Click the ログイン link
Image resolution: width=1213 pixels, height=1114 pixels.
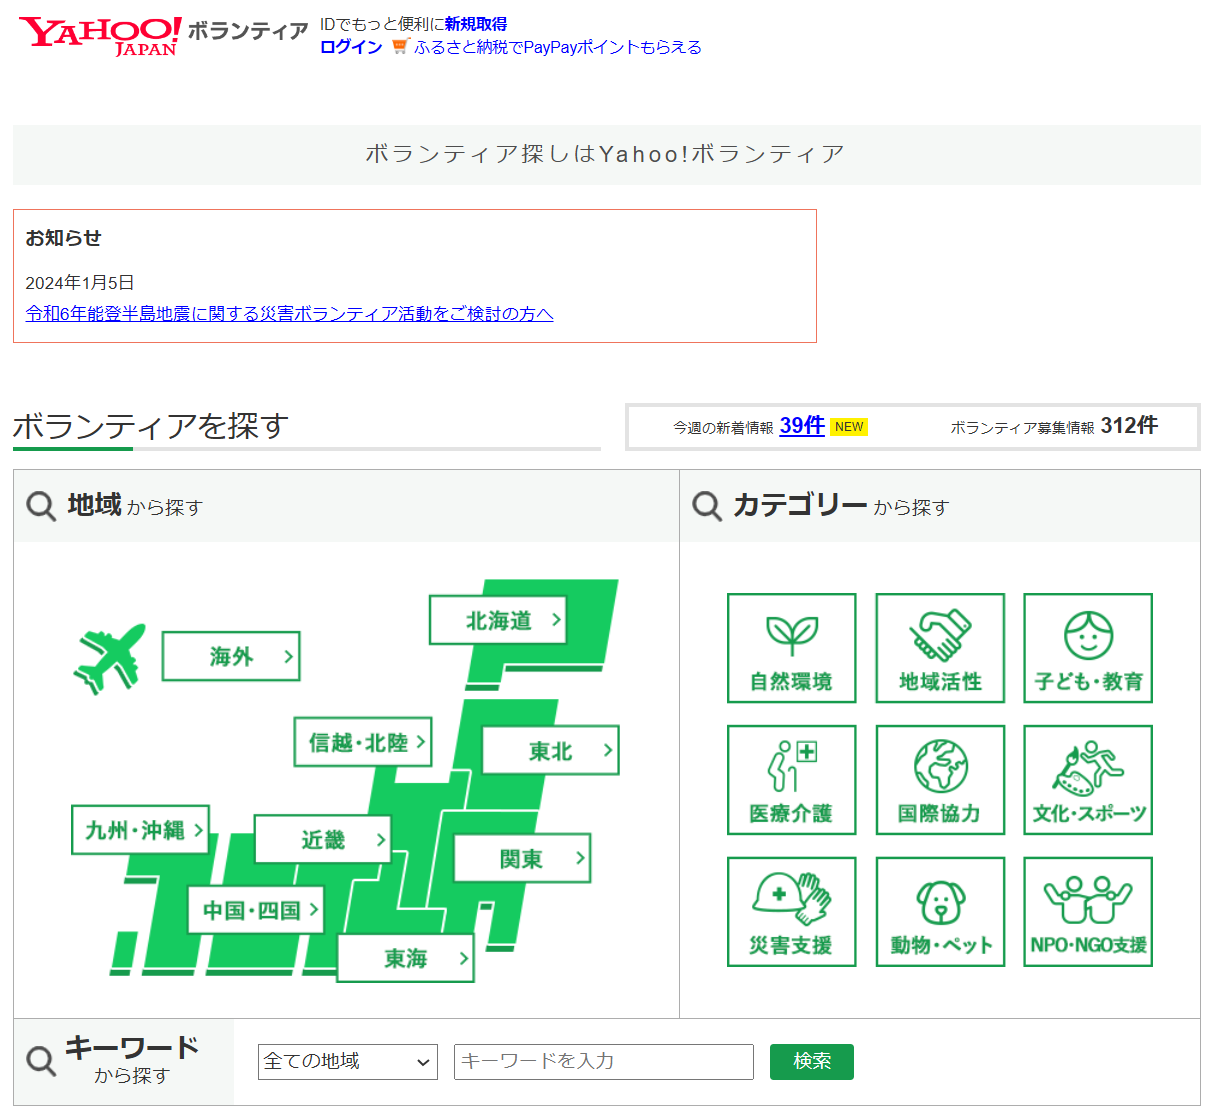click(x=351, y=47)
